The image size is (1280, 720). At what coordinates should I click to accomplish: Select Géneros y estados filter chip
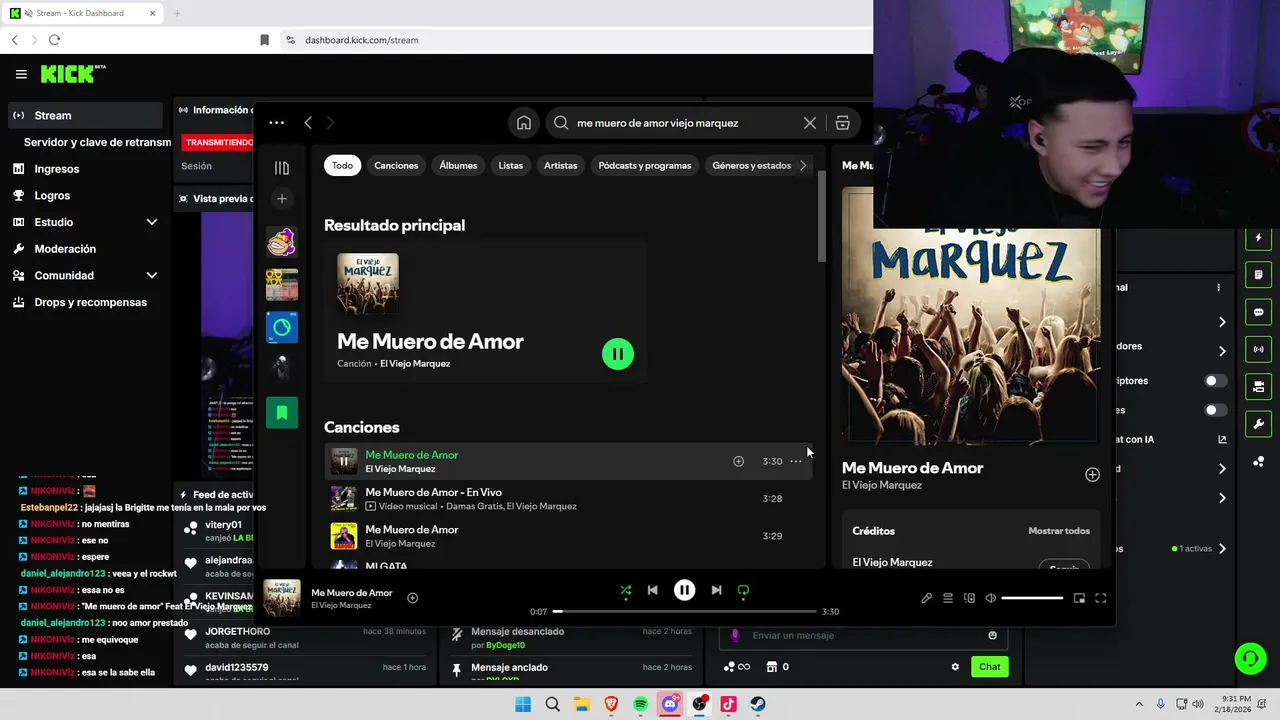(752, 165)
